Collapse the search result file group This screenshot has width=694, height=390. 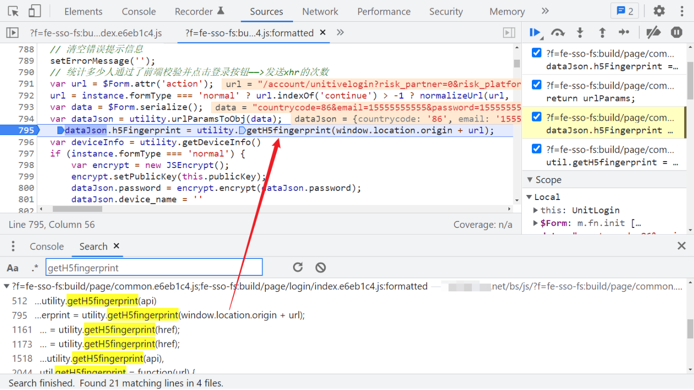pyautogui.click(x=7, y=286)
